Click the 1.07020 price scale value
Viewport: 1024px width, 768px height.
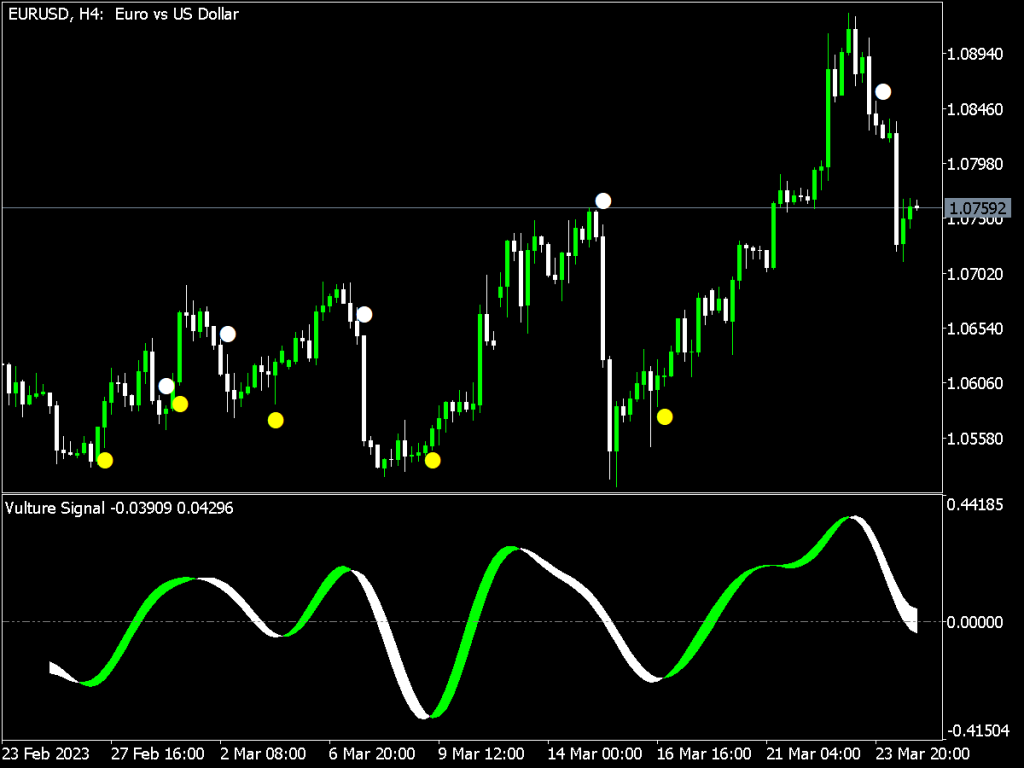click(x=975, y=273)
